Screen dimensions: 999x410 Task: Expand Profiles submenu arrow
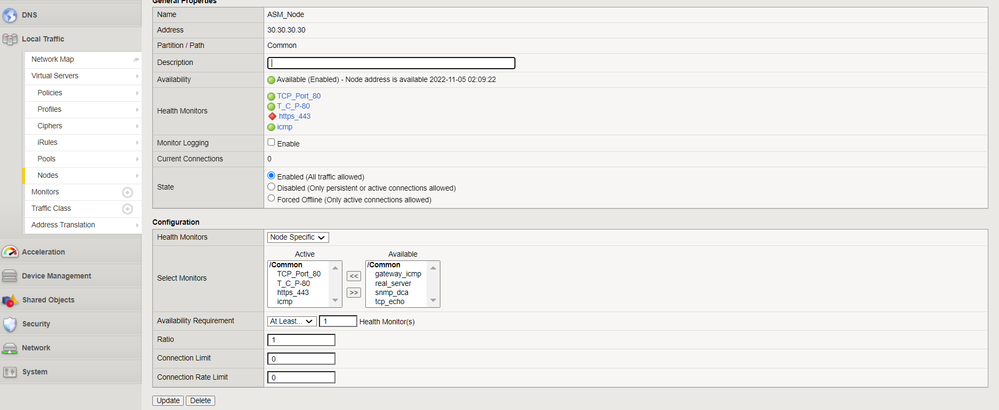point(136,110)
